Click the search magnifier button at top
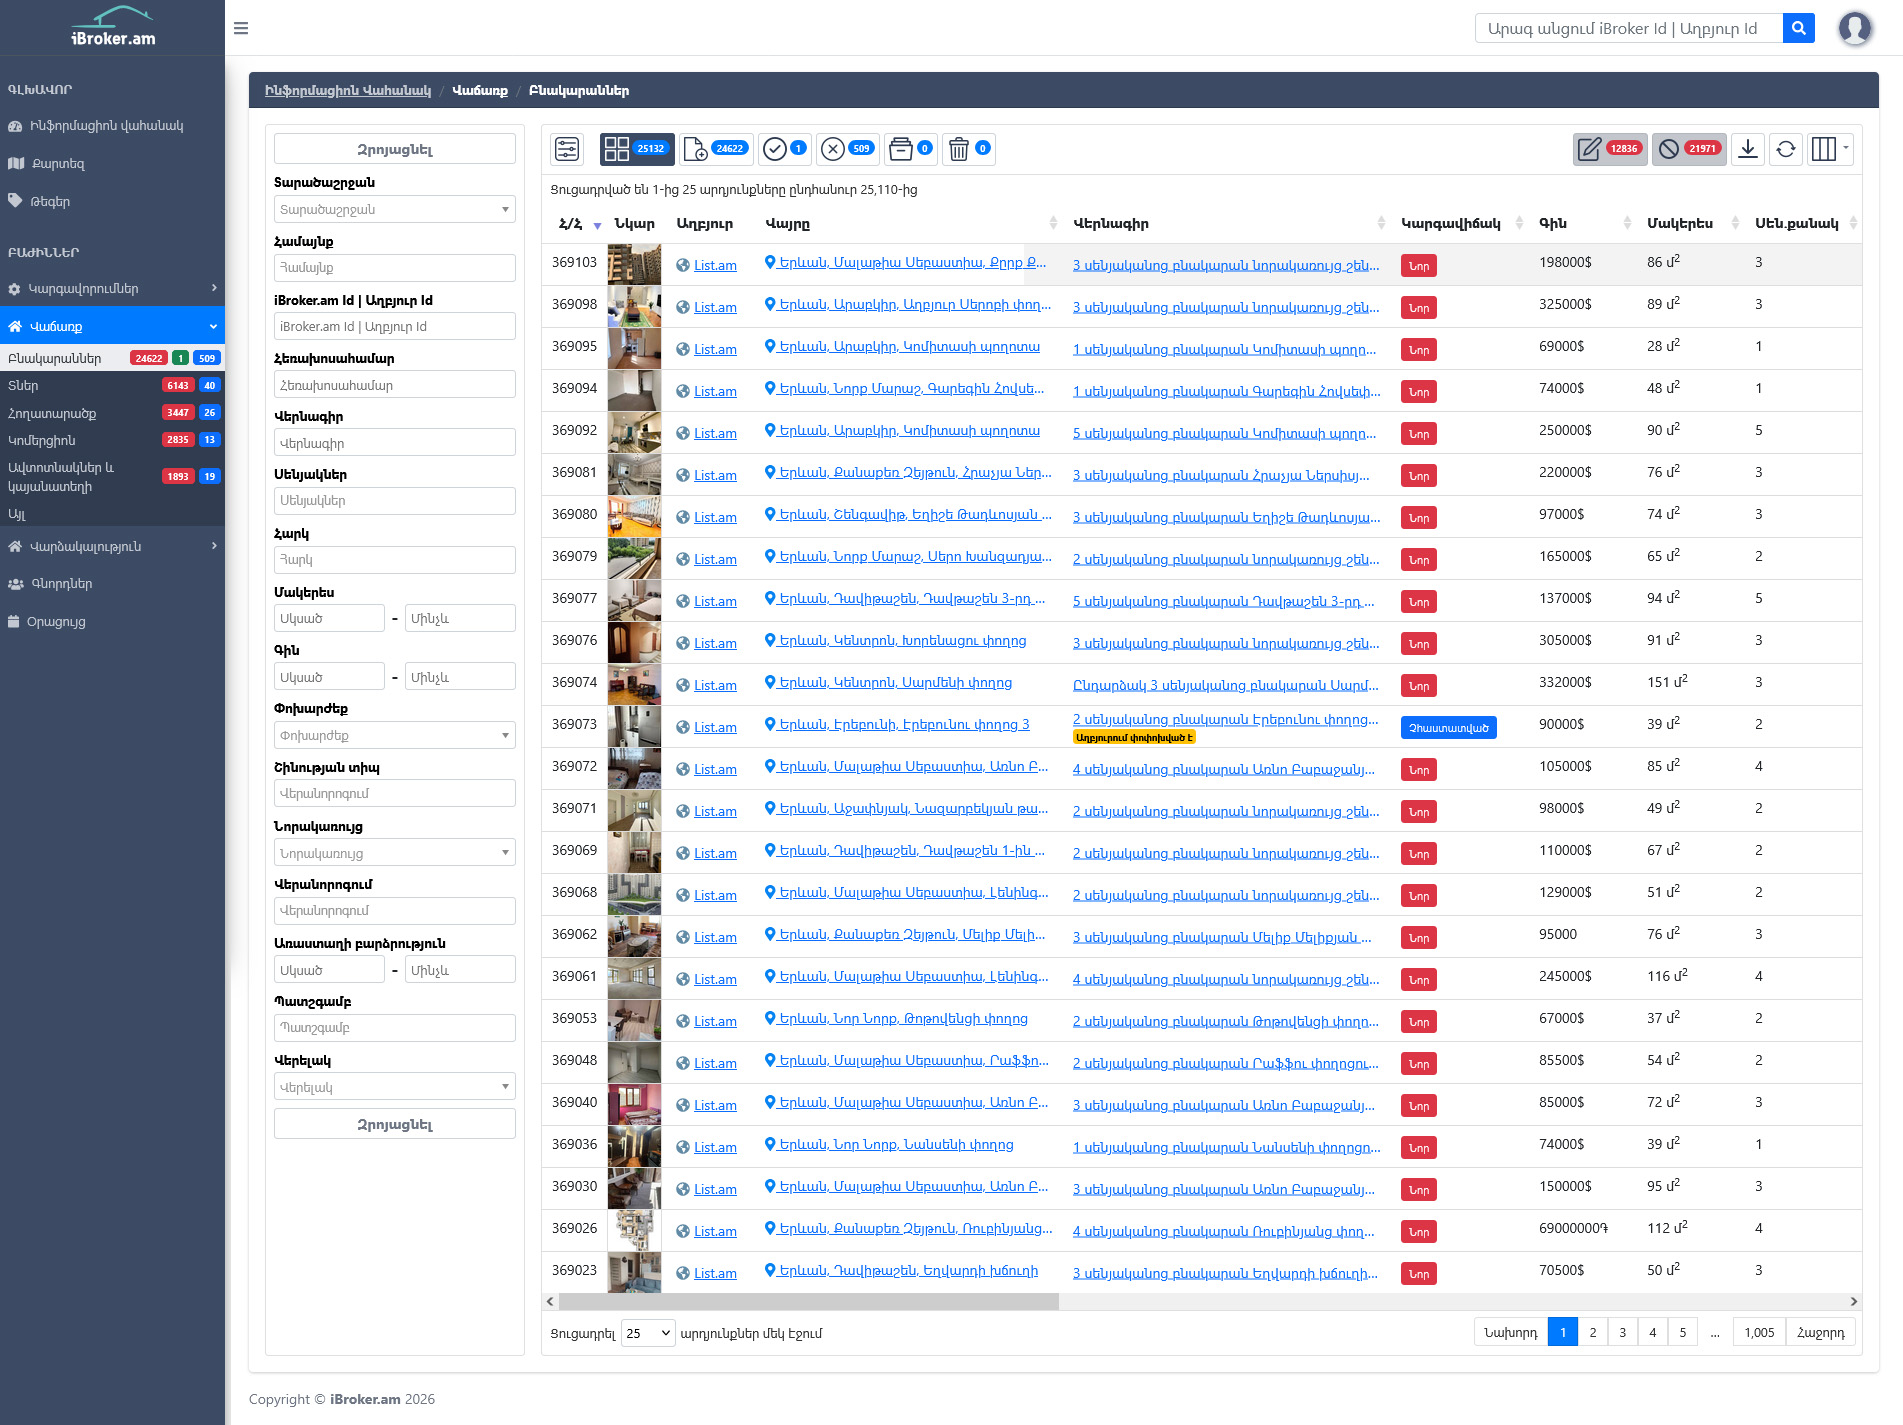This screenshot has width=1903, height=1425. 1798,28
